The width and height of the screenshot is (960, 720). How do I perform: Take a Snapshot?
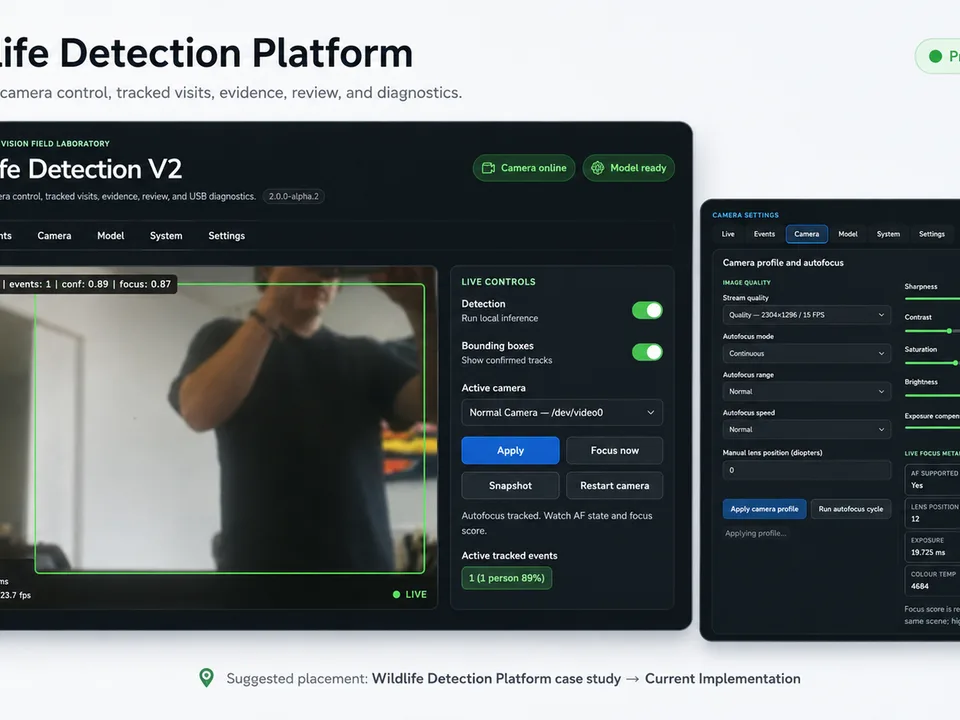[x=511, y=486]
